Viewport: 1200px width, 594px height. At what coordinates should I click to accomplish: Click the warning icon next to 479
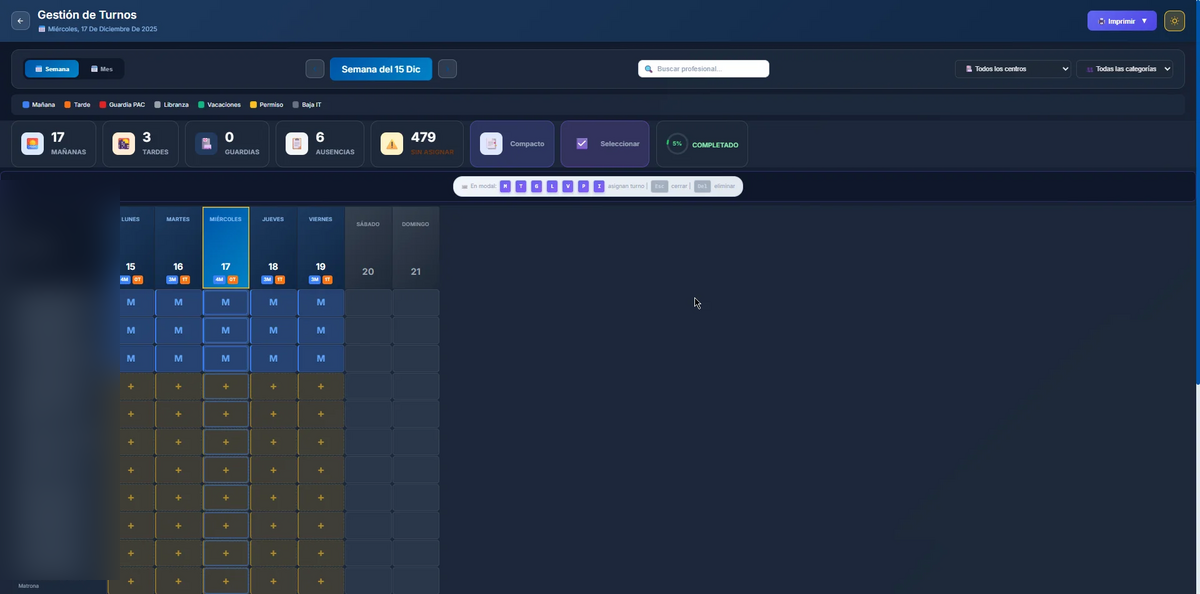[391, 144]
